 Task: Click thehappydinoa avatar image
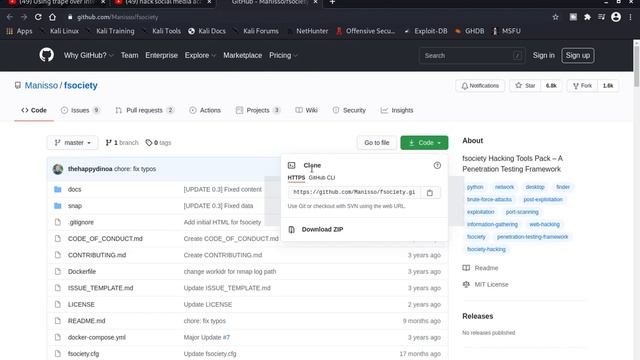point(58,169)
